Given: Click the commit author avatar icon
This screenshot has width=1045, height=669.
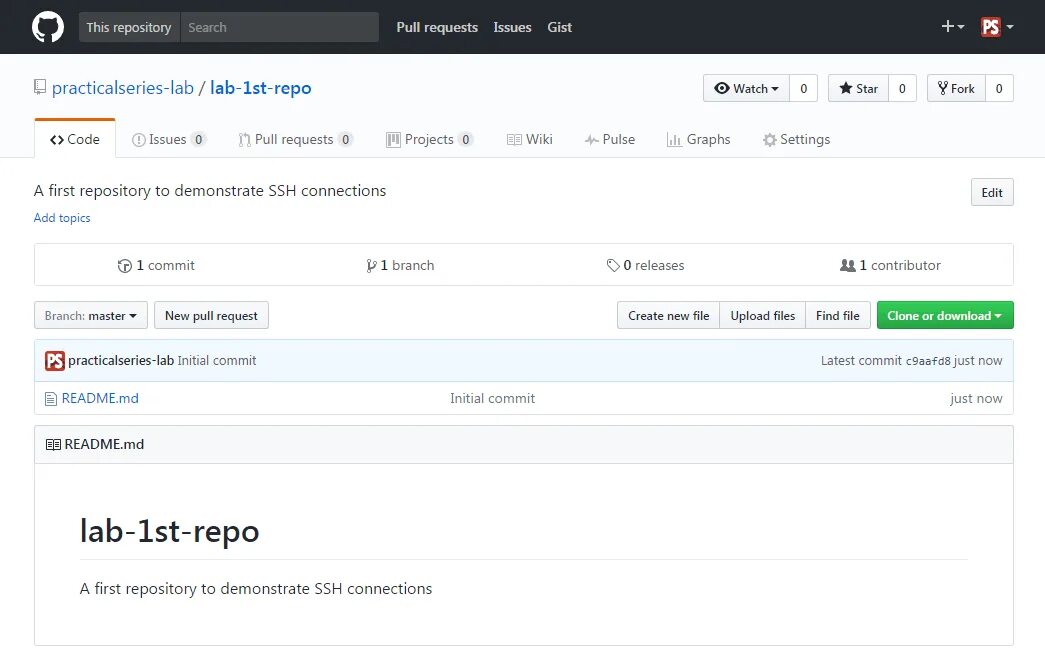Looking at the screenshot, I should pyautogui.click(x=55, y=361).
